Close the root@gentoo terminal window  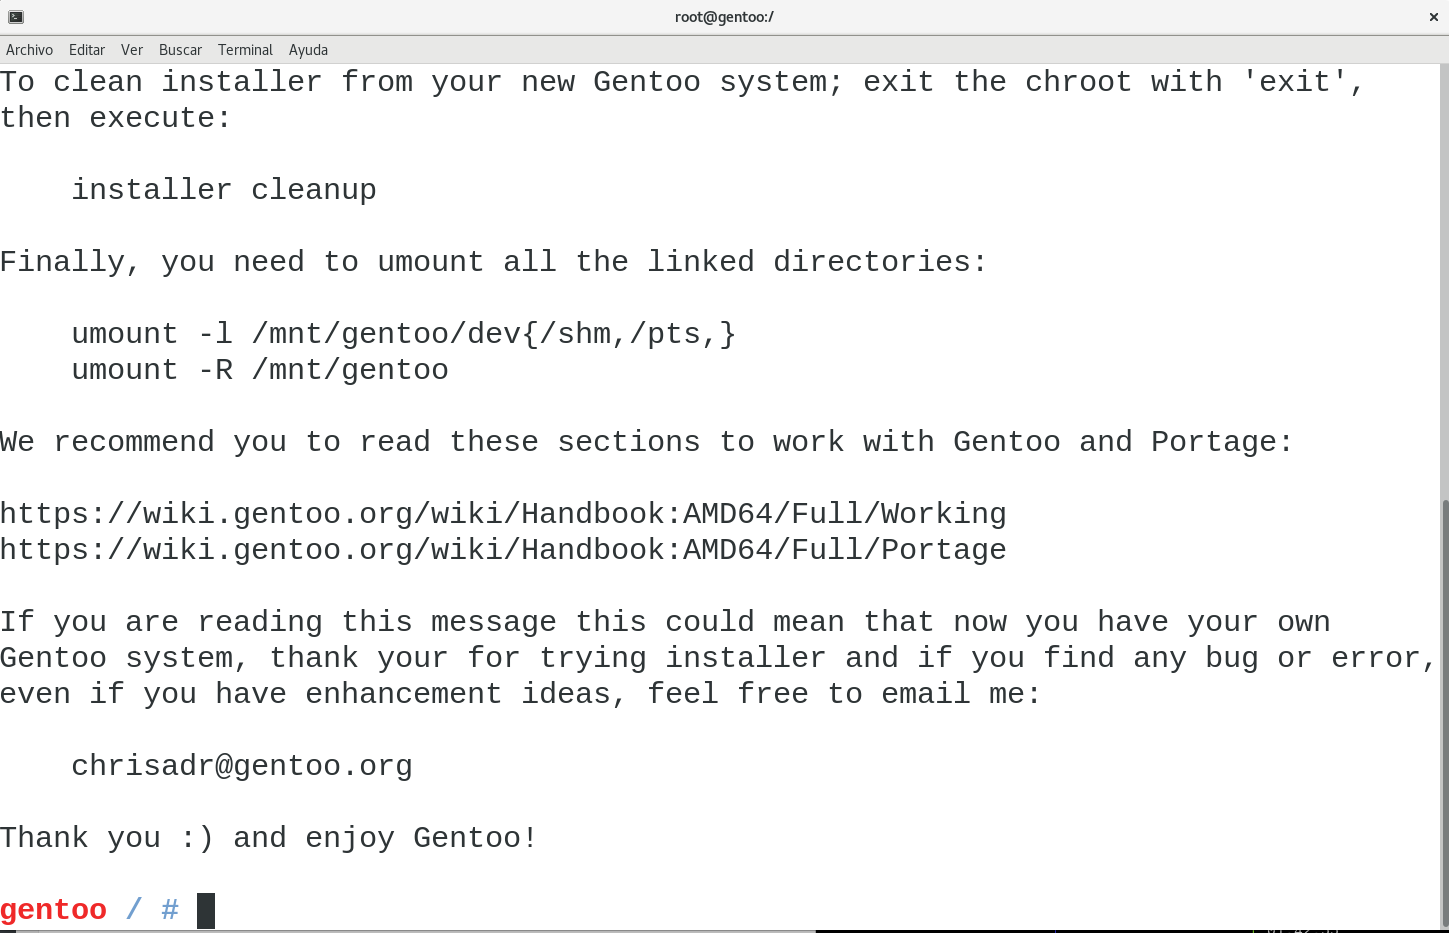1433,17
